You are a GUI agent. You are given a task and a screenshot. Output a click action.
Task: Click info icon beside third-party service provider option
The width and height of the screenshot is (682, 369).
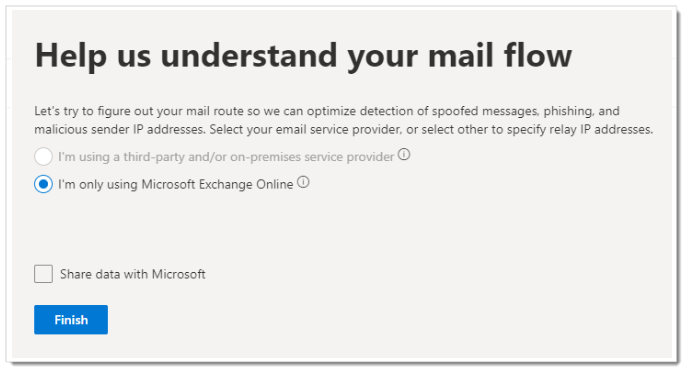click(404, 154)
